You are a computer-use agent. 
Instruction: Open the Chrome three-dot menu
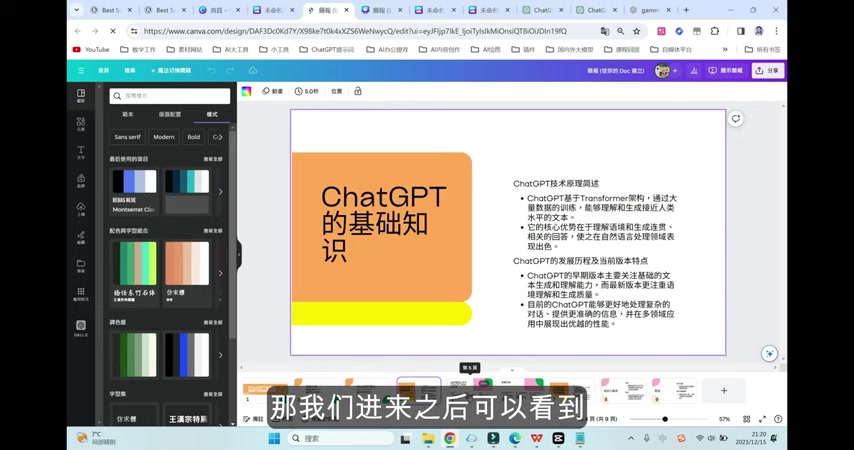pos(776,31)
